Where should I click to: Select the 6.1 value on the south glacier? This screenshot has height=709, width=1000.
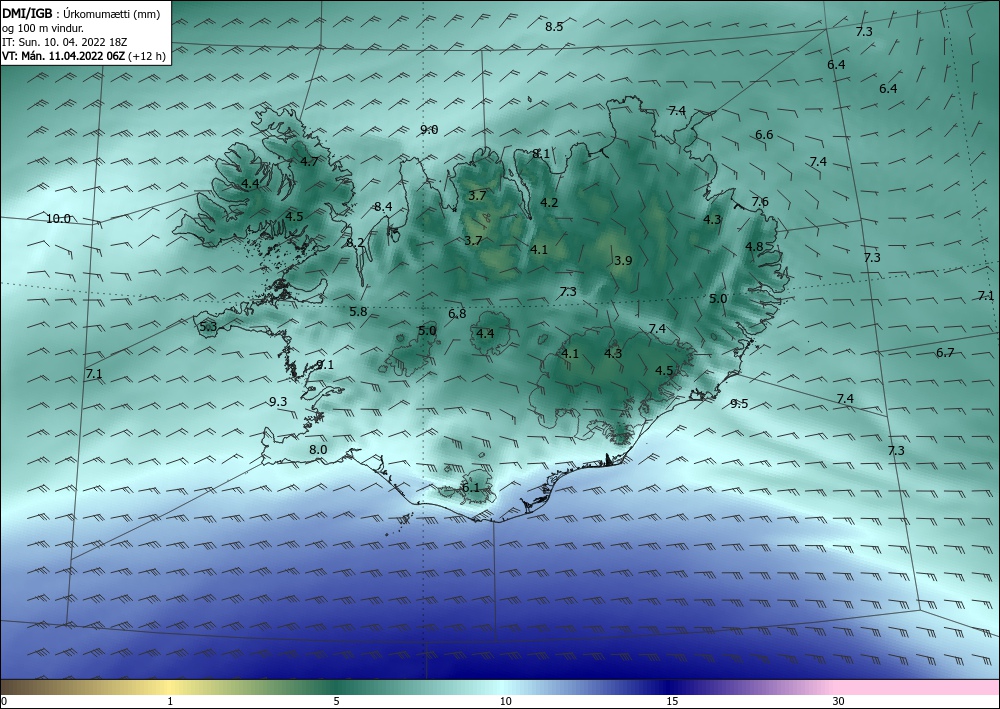(470, 488)
